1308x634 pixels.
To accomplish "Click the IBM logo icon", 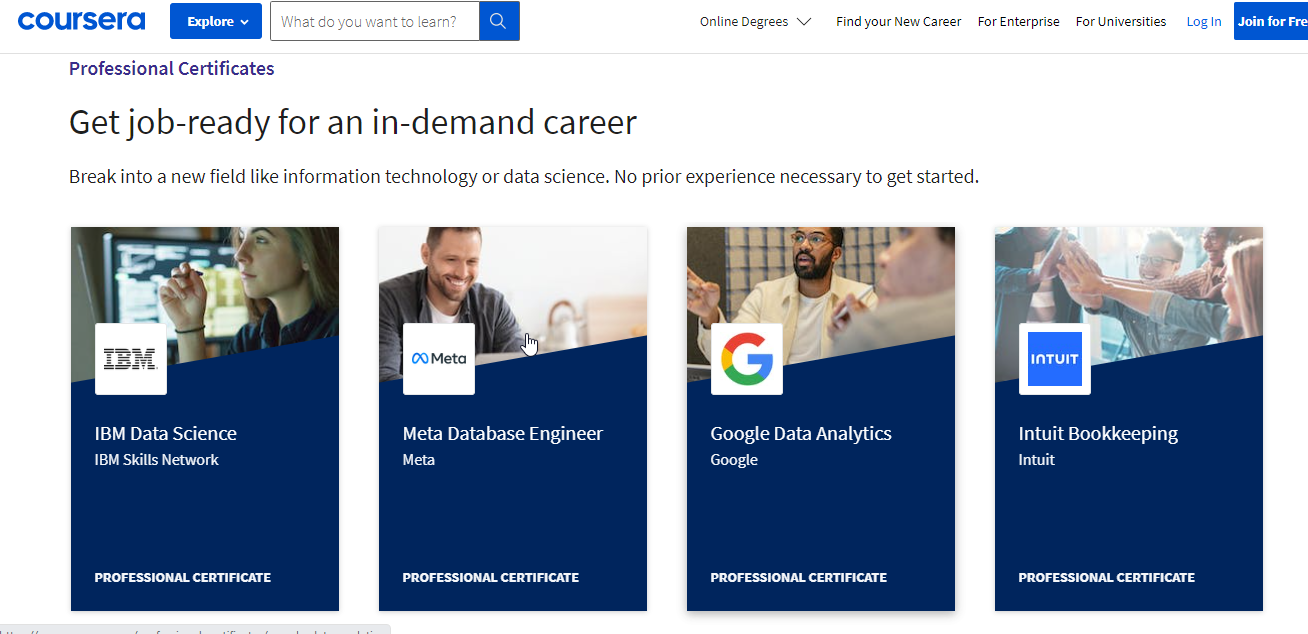I will [x=131, y=359].
